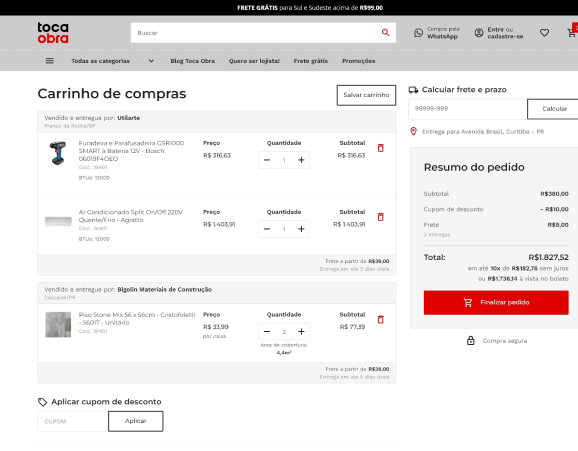Increase quantity of Bosch Furadeira
Screen dimensions: 578x451
[301, 160]
